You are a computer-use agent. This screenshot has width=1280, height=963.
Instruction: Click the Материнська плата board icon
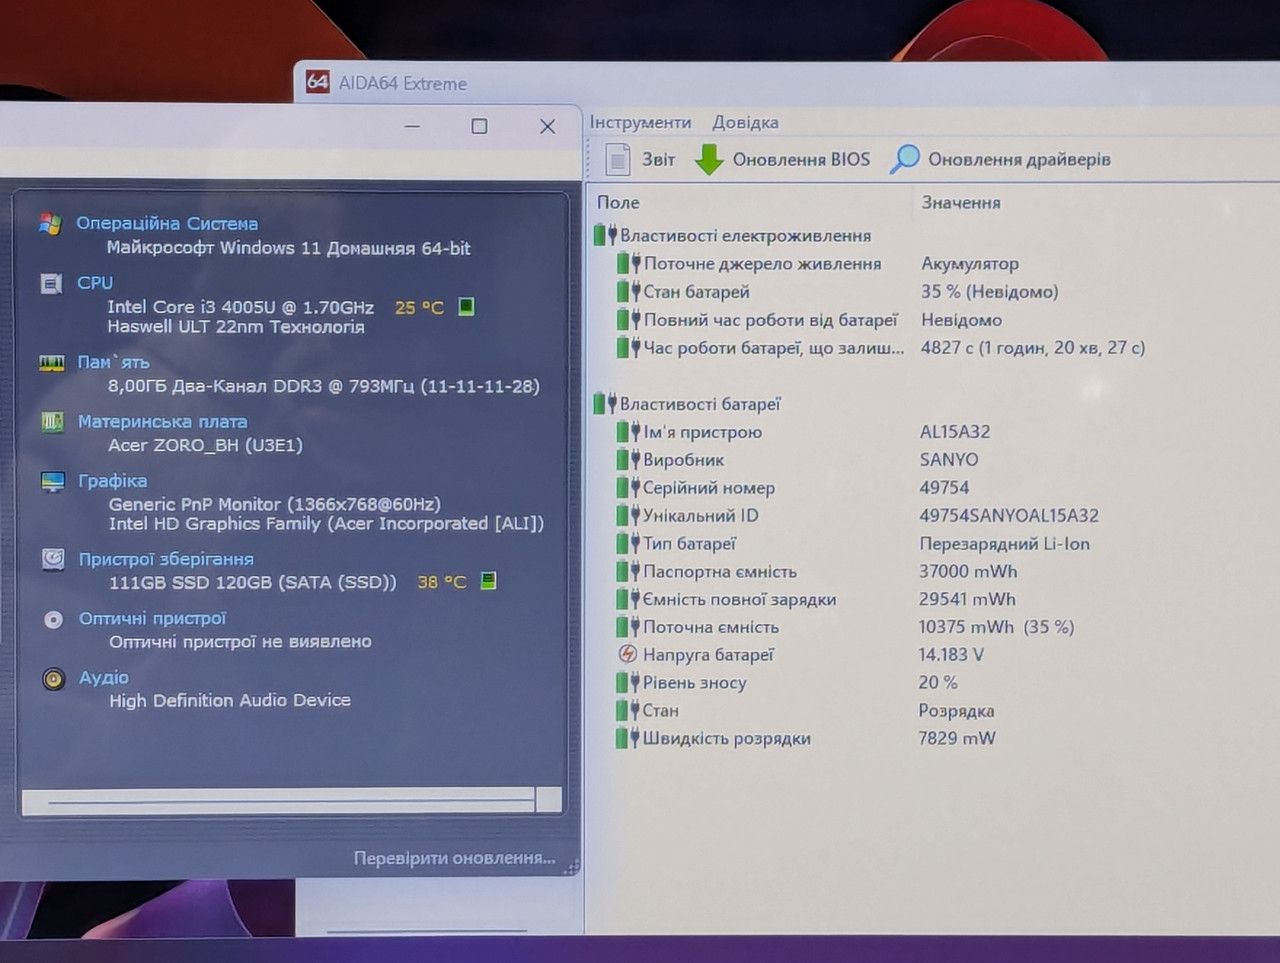tap(52, 422)
